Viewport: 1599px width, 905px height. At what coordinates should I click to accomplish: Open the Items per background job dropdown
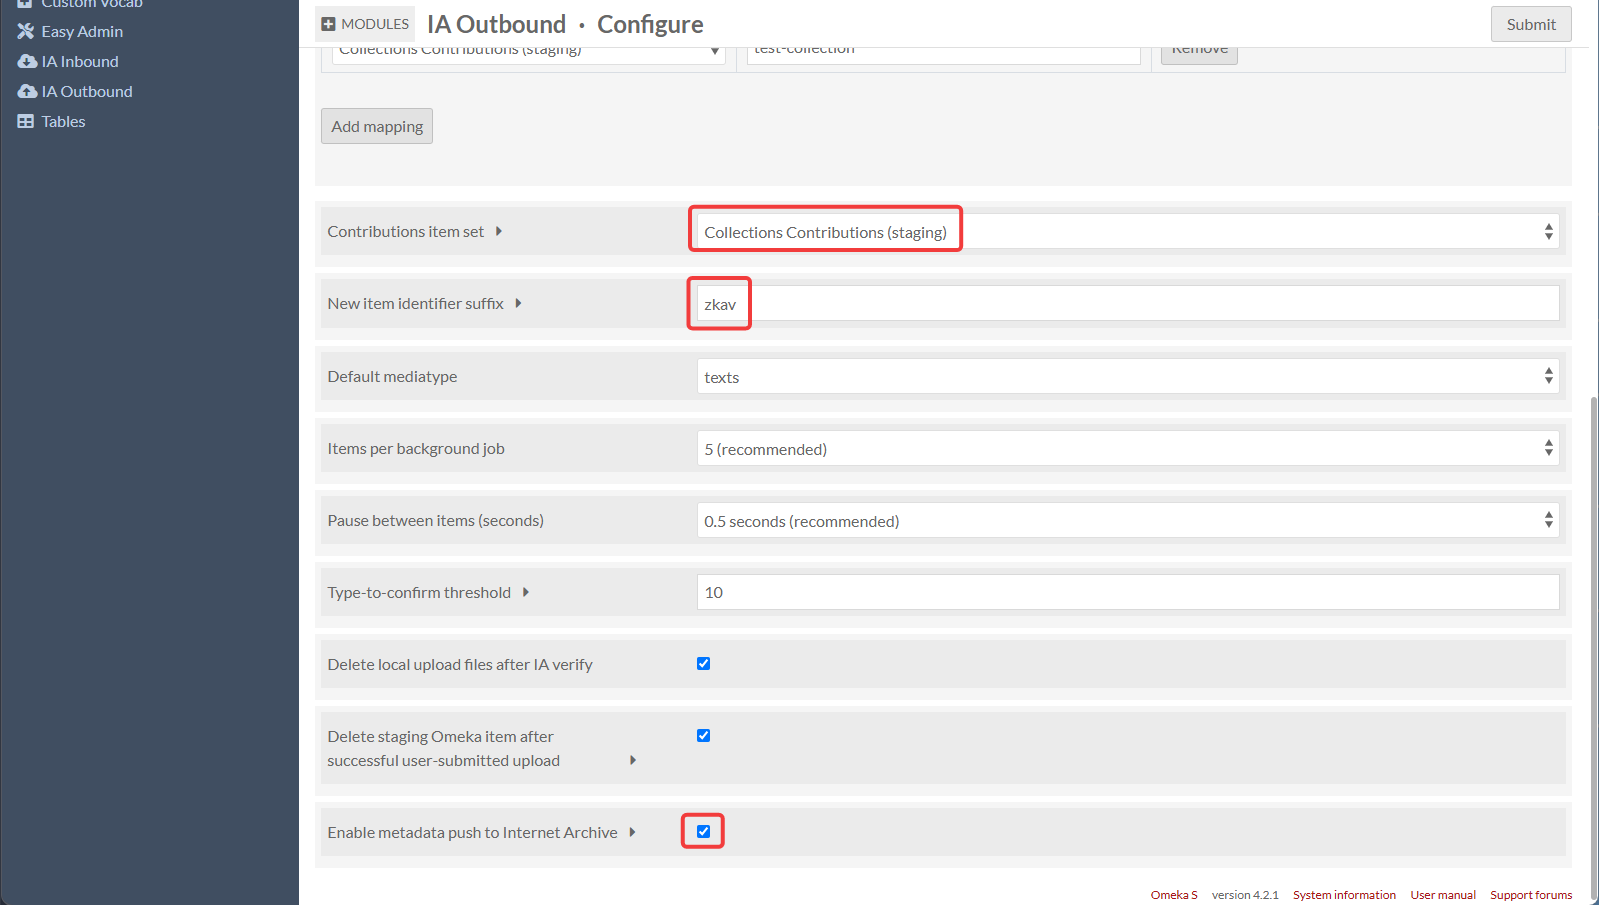point(1128,449)
